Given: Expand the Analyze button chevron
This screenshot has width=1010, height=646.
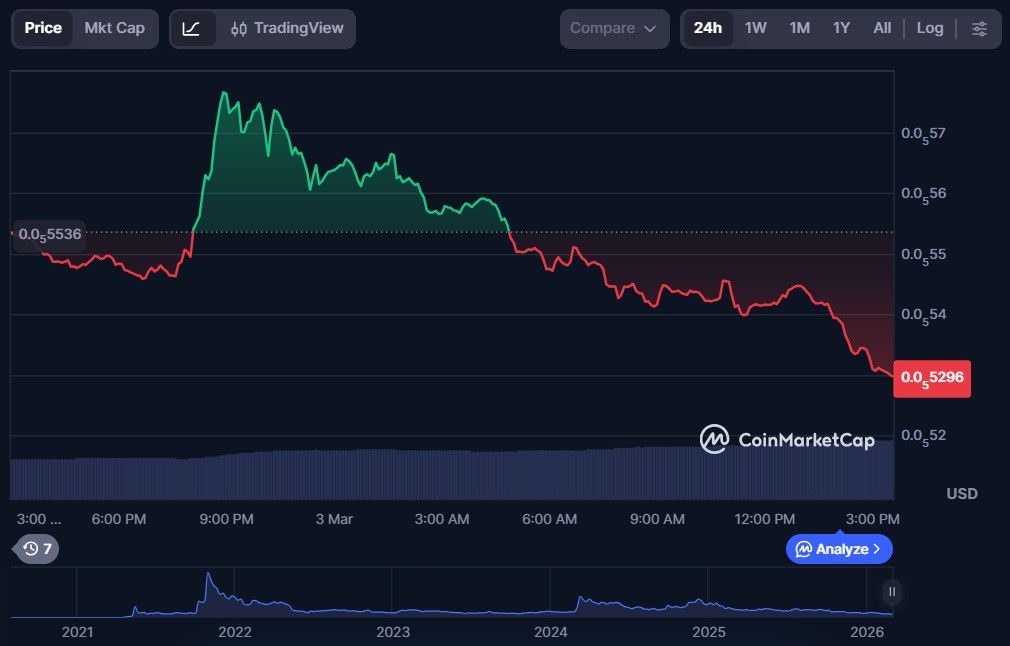Looking at the screenshot, I should [x=877, y=548].
